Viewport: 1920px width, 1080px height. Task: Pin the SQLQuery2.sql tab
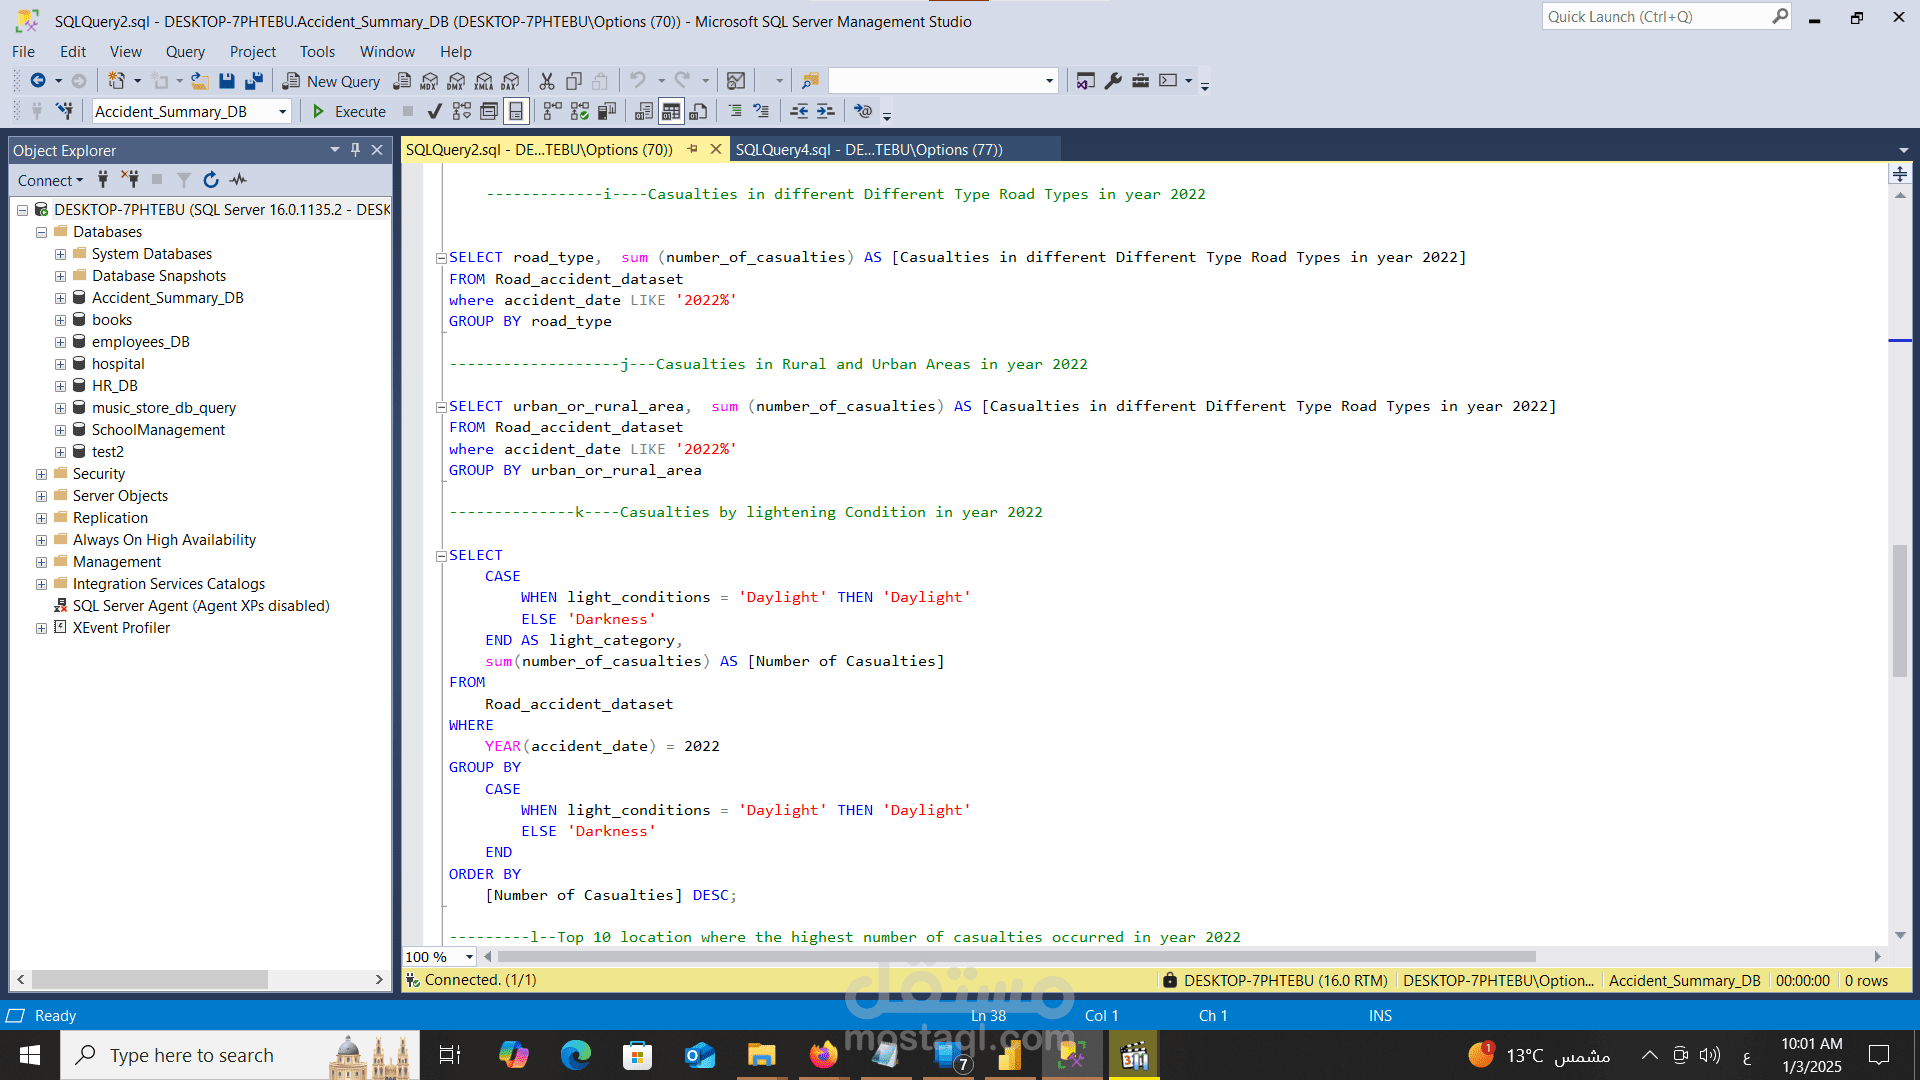[x=692, y=149]
